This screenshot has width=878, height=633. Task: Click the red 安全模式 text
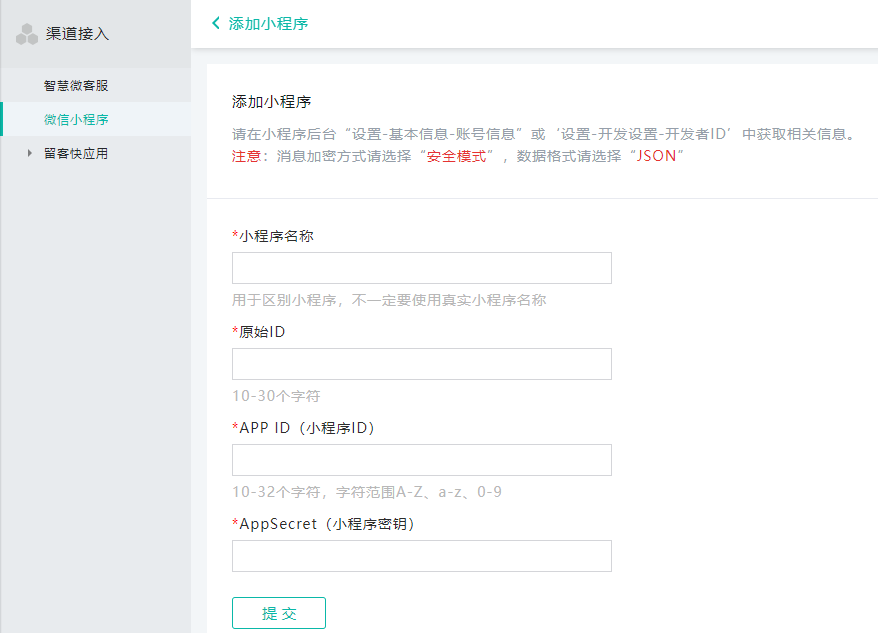(x=455, y=157)
